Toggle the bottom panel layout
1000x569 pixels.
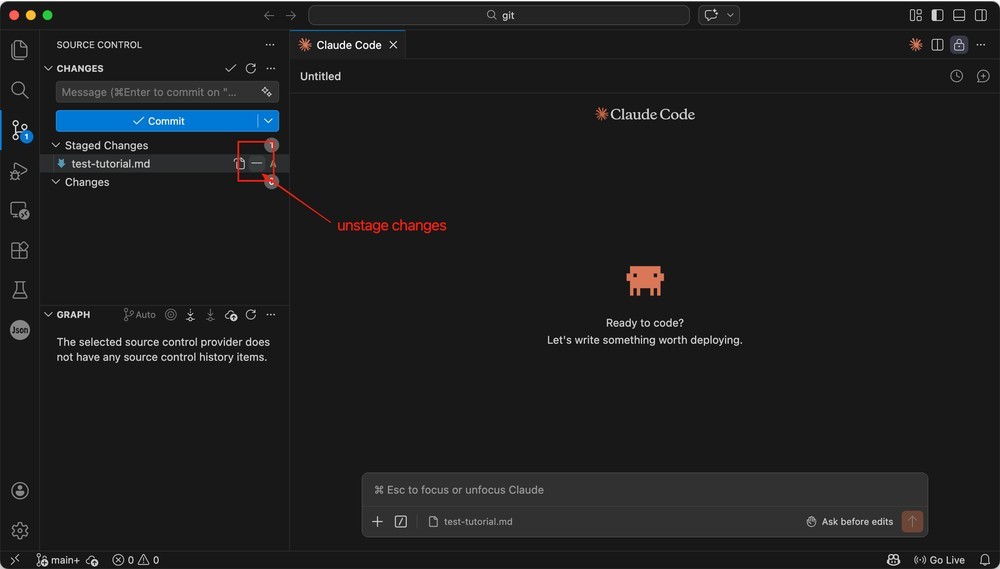coord(959,15)
